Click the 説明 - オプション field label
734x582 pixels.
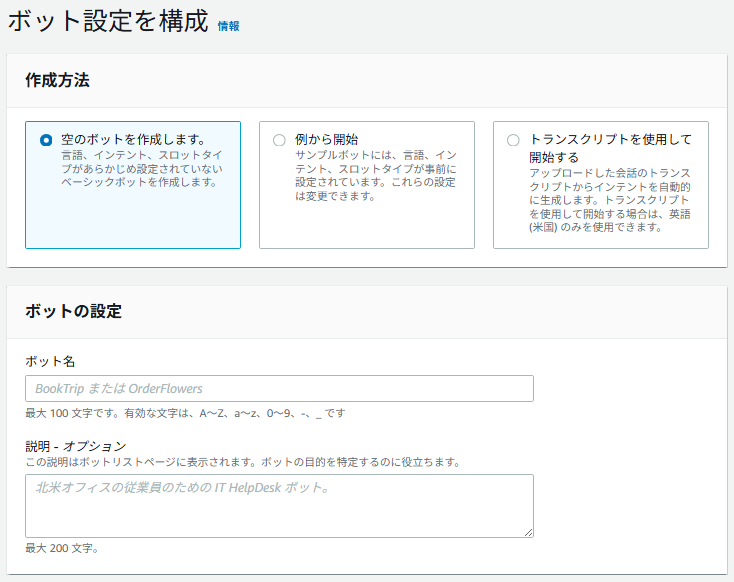tap(76, 445)
